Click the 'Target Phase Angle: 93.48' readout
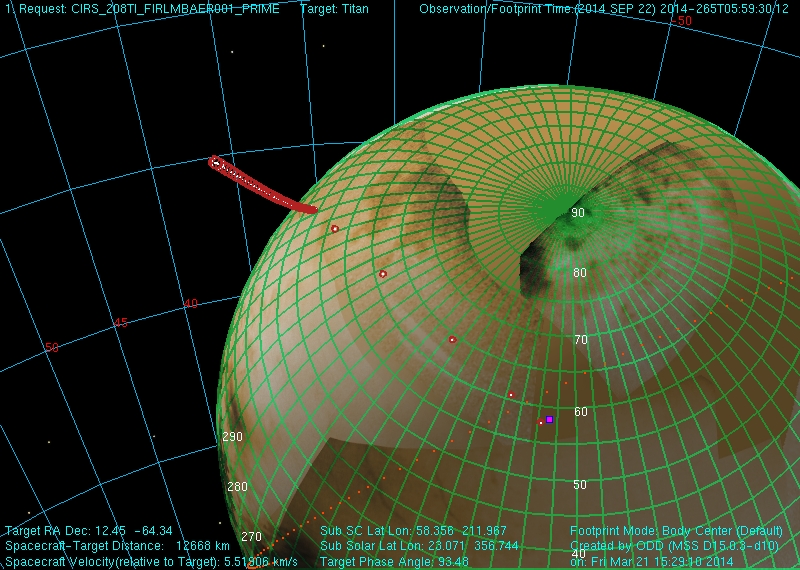This screenshot has height=570, width=800. coord(394,562)
